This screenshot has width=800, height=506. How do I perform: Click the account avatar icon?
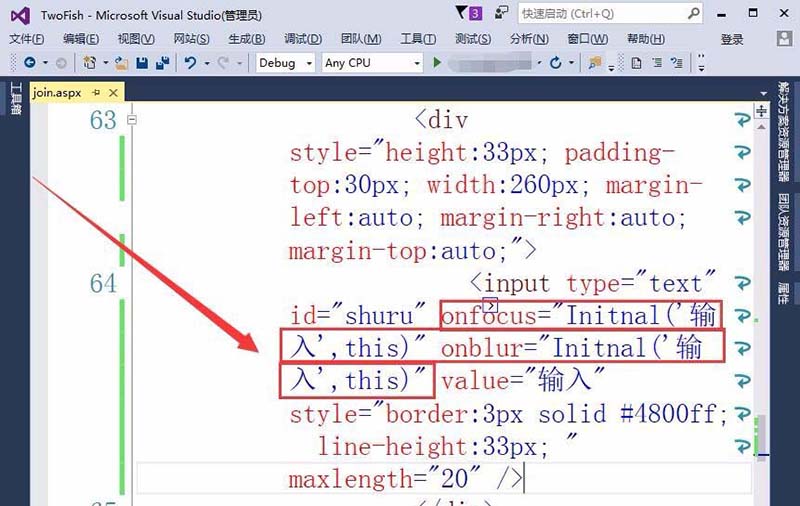pos(784,39)
